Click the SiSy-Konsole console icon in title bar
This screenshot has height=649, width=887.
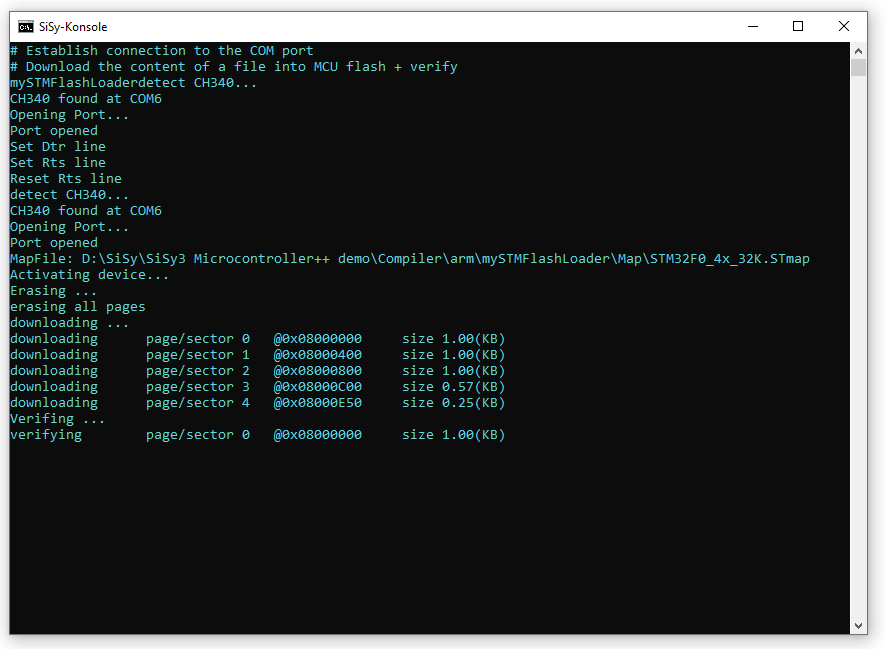(25, 27)
